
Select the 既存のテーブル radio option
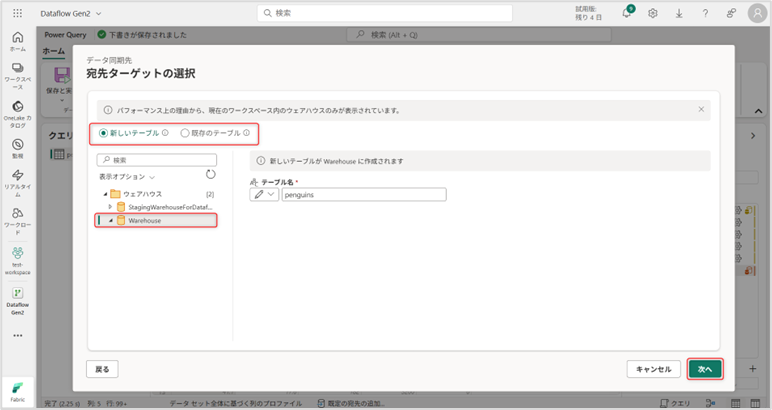[185, 133]
